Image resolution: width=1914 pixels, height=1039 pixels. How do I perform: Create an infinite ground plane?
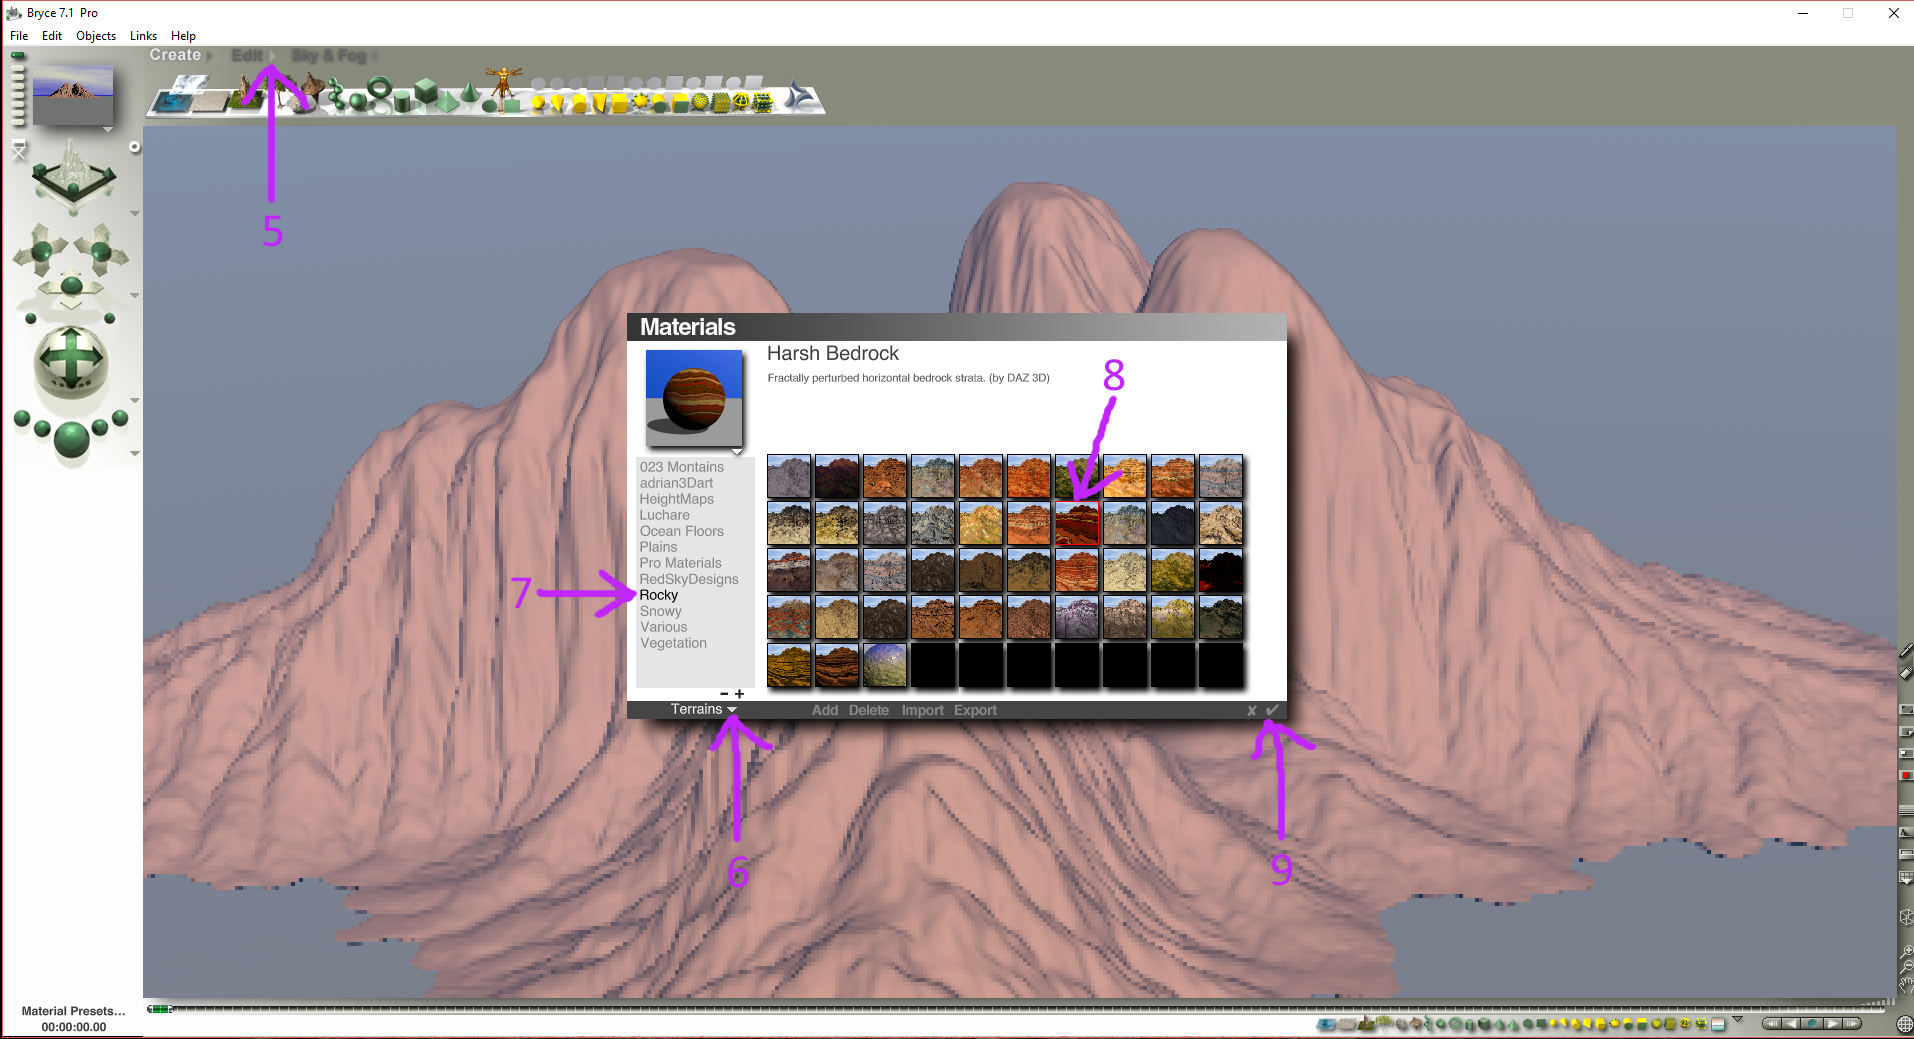211,102
